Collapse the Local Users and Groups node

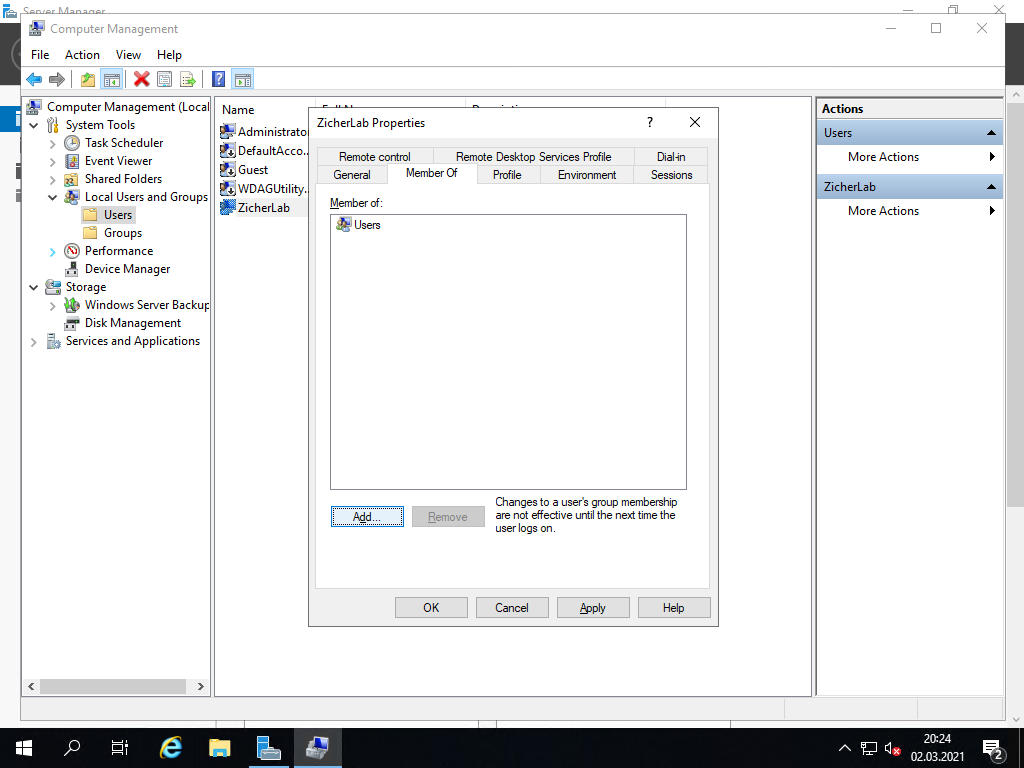click(53, 197)
